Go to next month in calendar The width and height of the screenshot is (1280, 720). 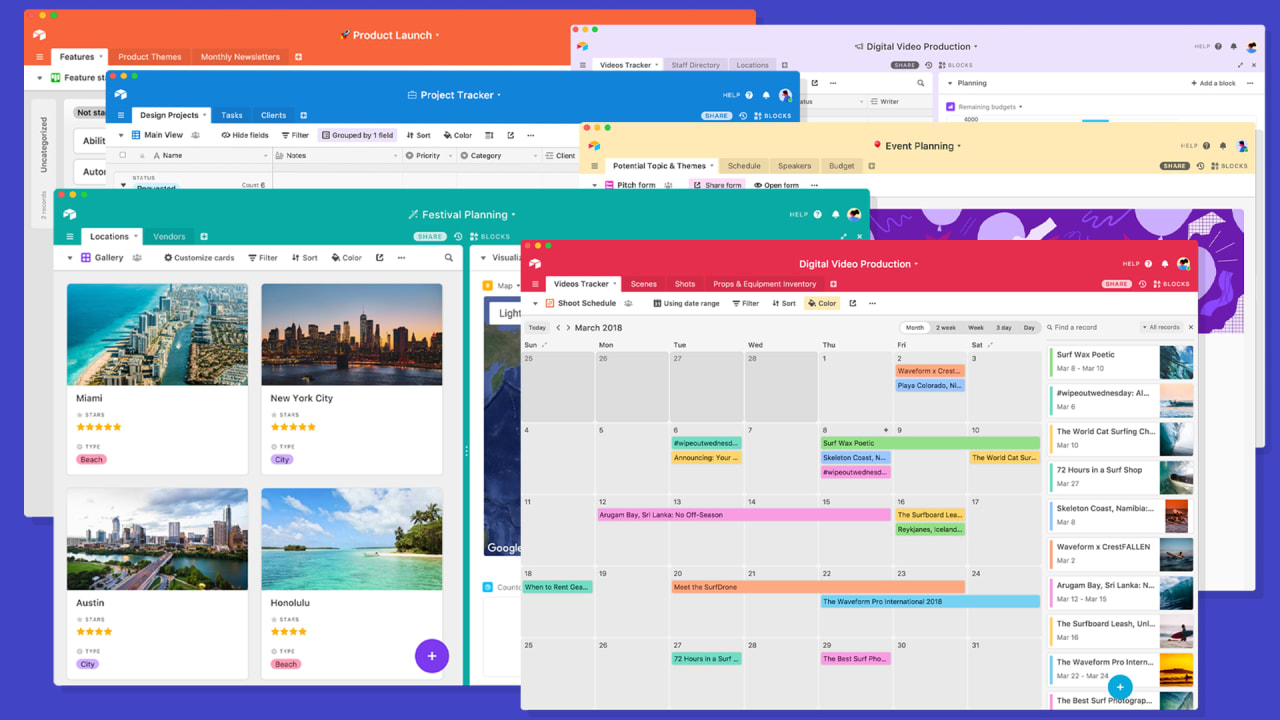pyautogui.click(x=568, y=328)
